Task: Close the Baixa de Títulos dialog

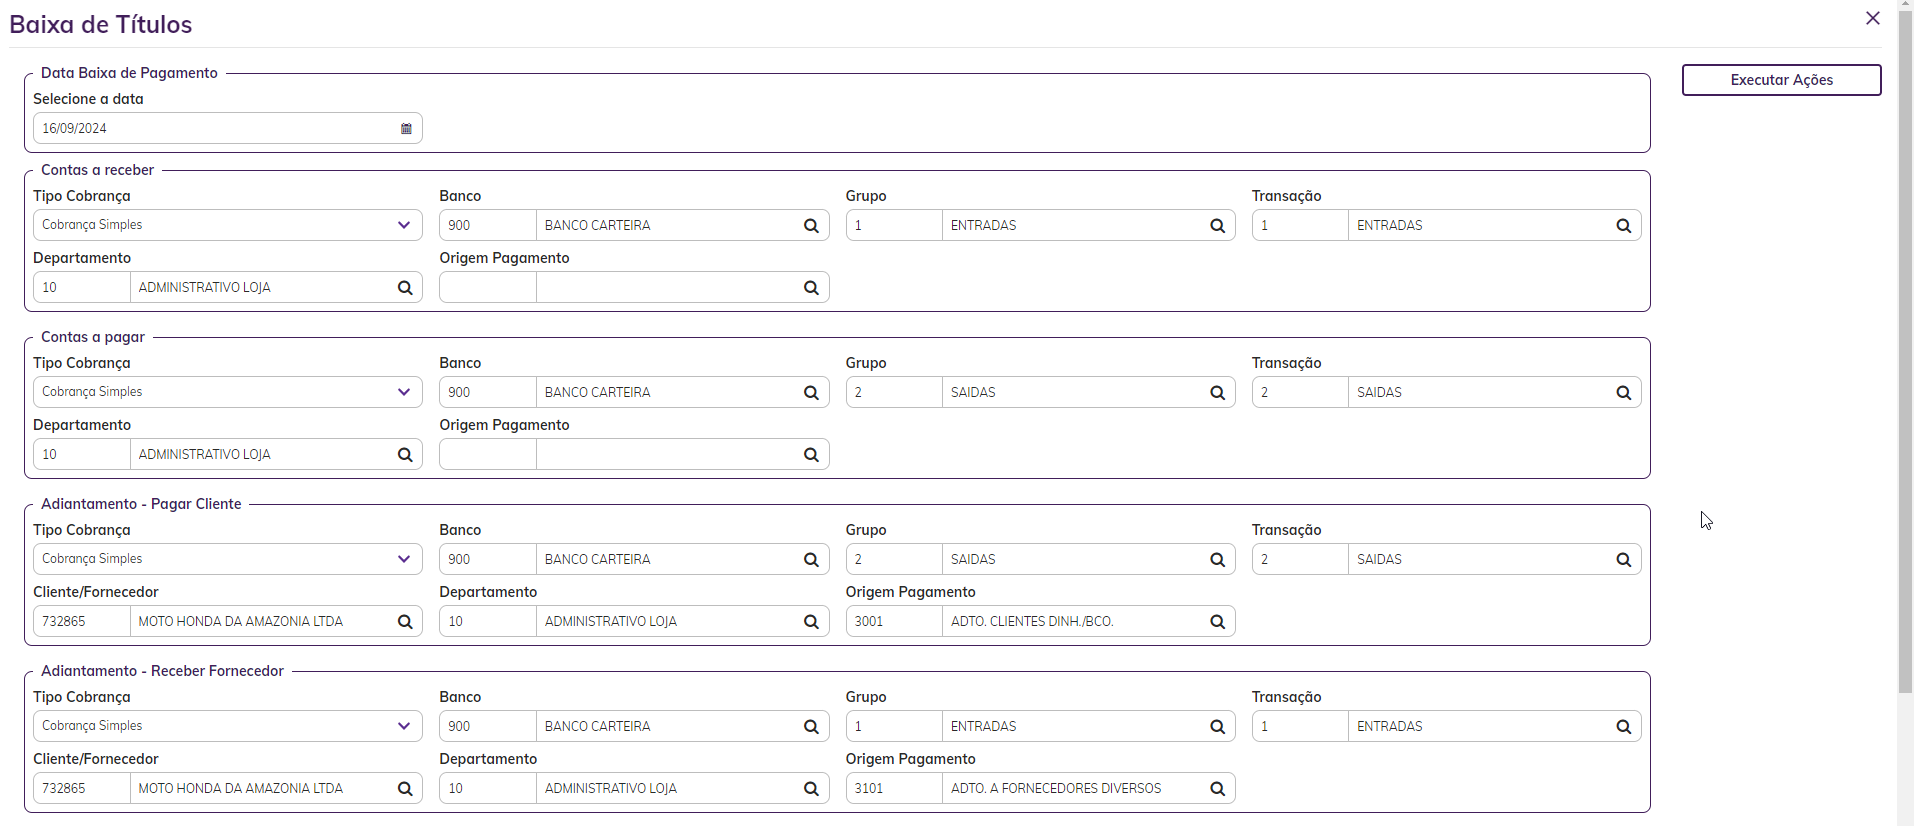Action: pos(1872,19)
